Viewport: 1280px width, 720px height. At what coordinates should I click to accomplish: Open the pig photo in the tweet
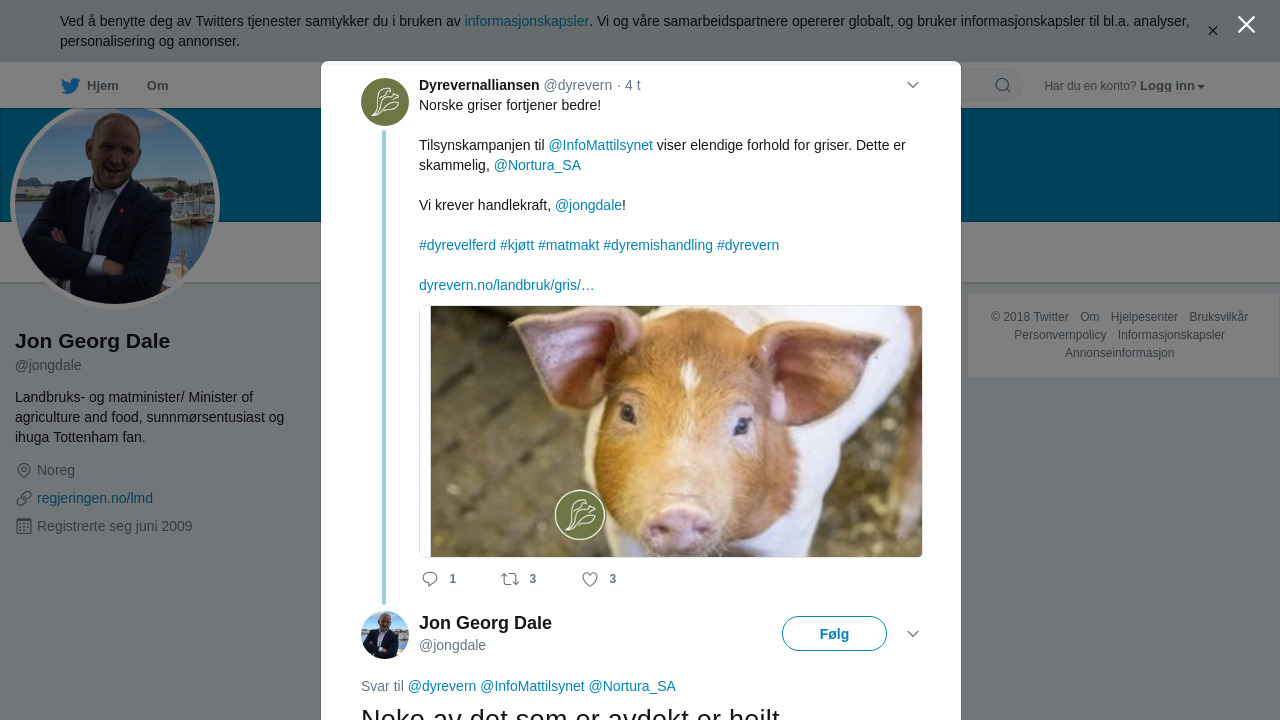[671, 431]
